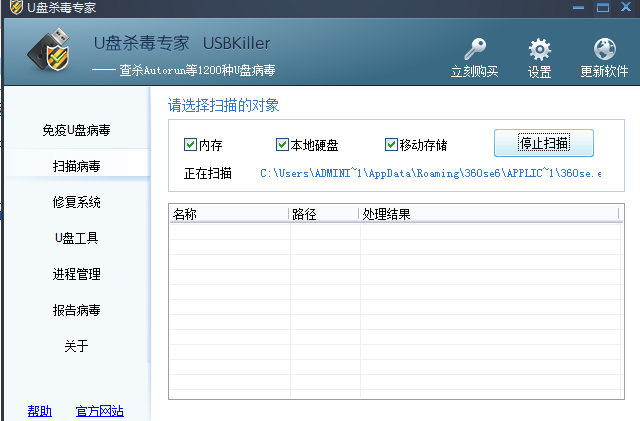Select the 扫描病毒 sidebar item

[x=76, y=166]
